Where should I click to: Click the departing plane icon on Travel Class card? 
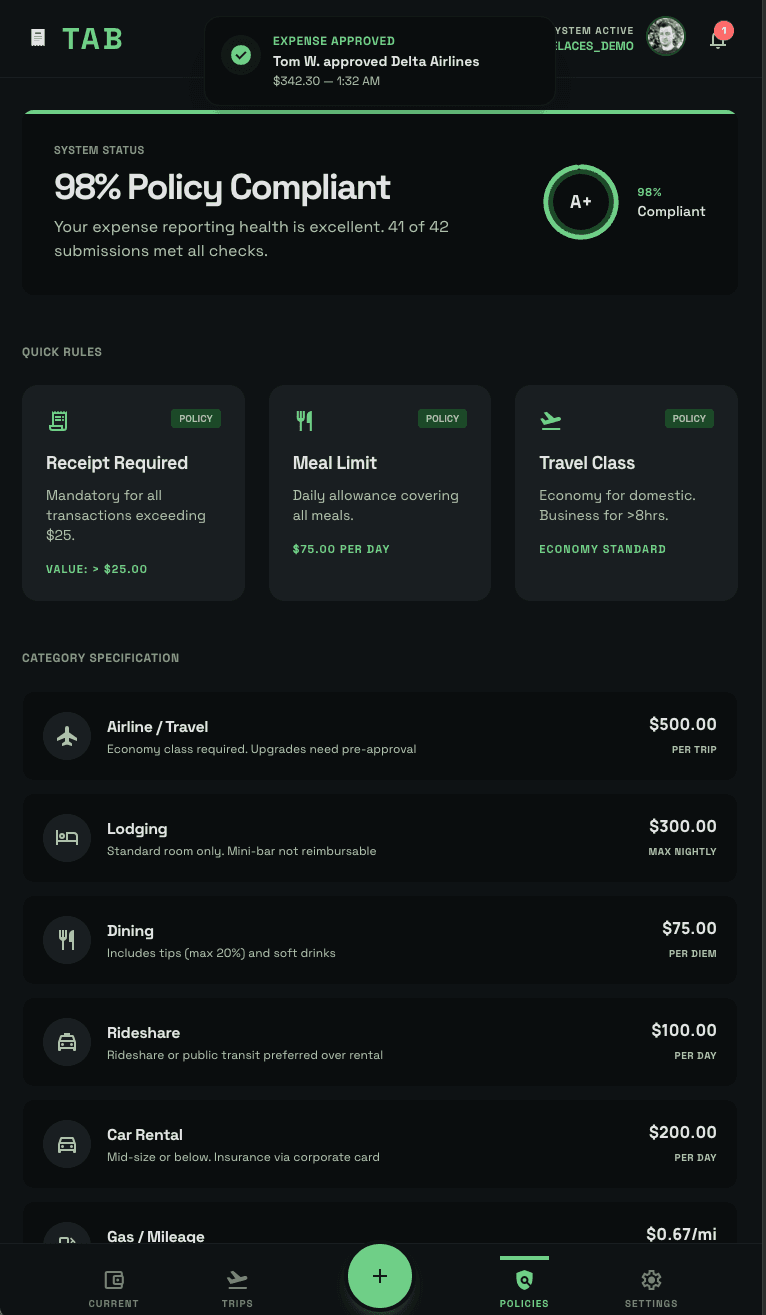click(551, 420)
